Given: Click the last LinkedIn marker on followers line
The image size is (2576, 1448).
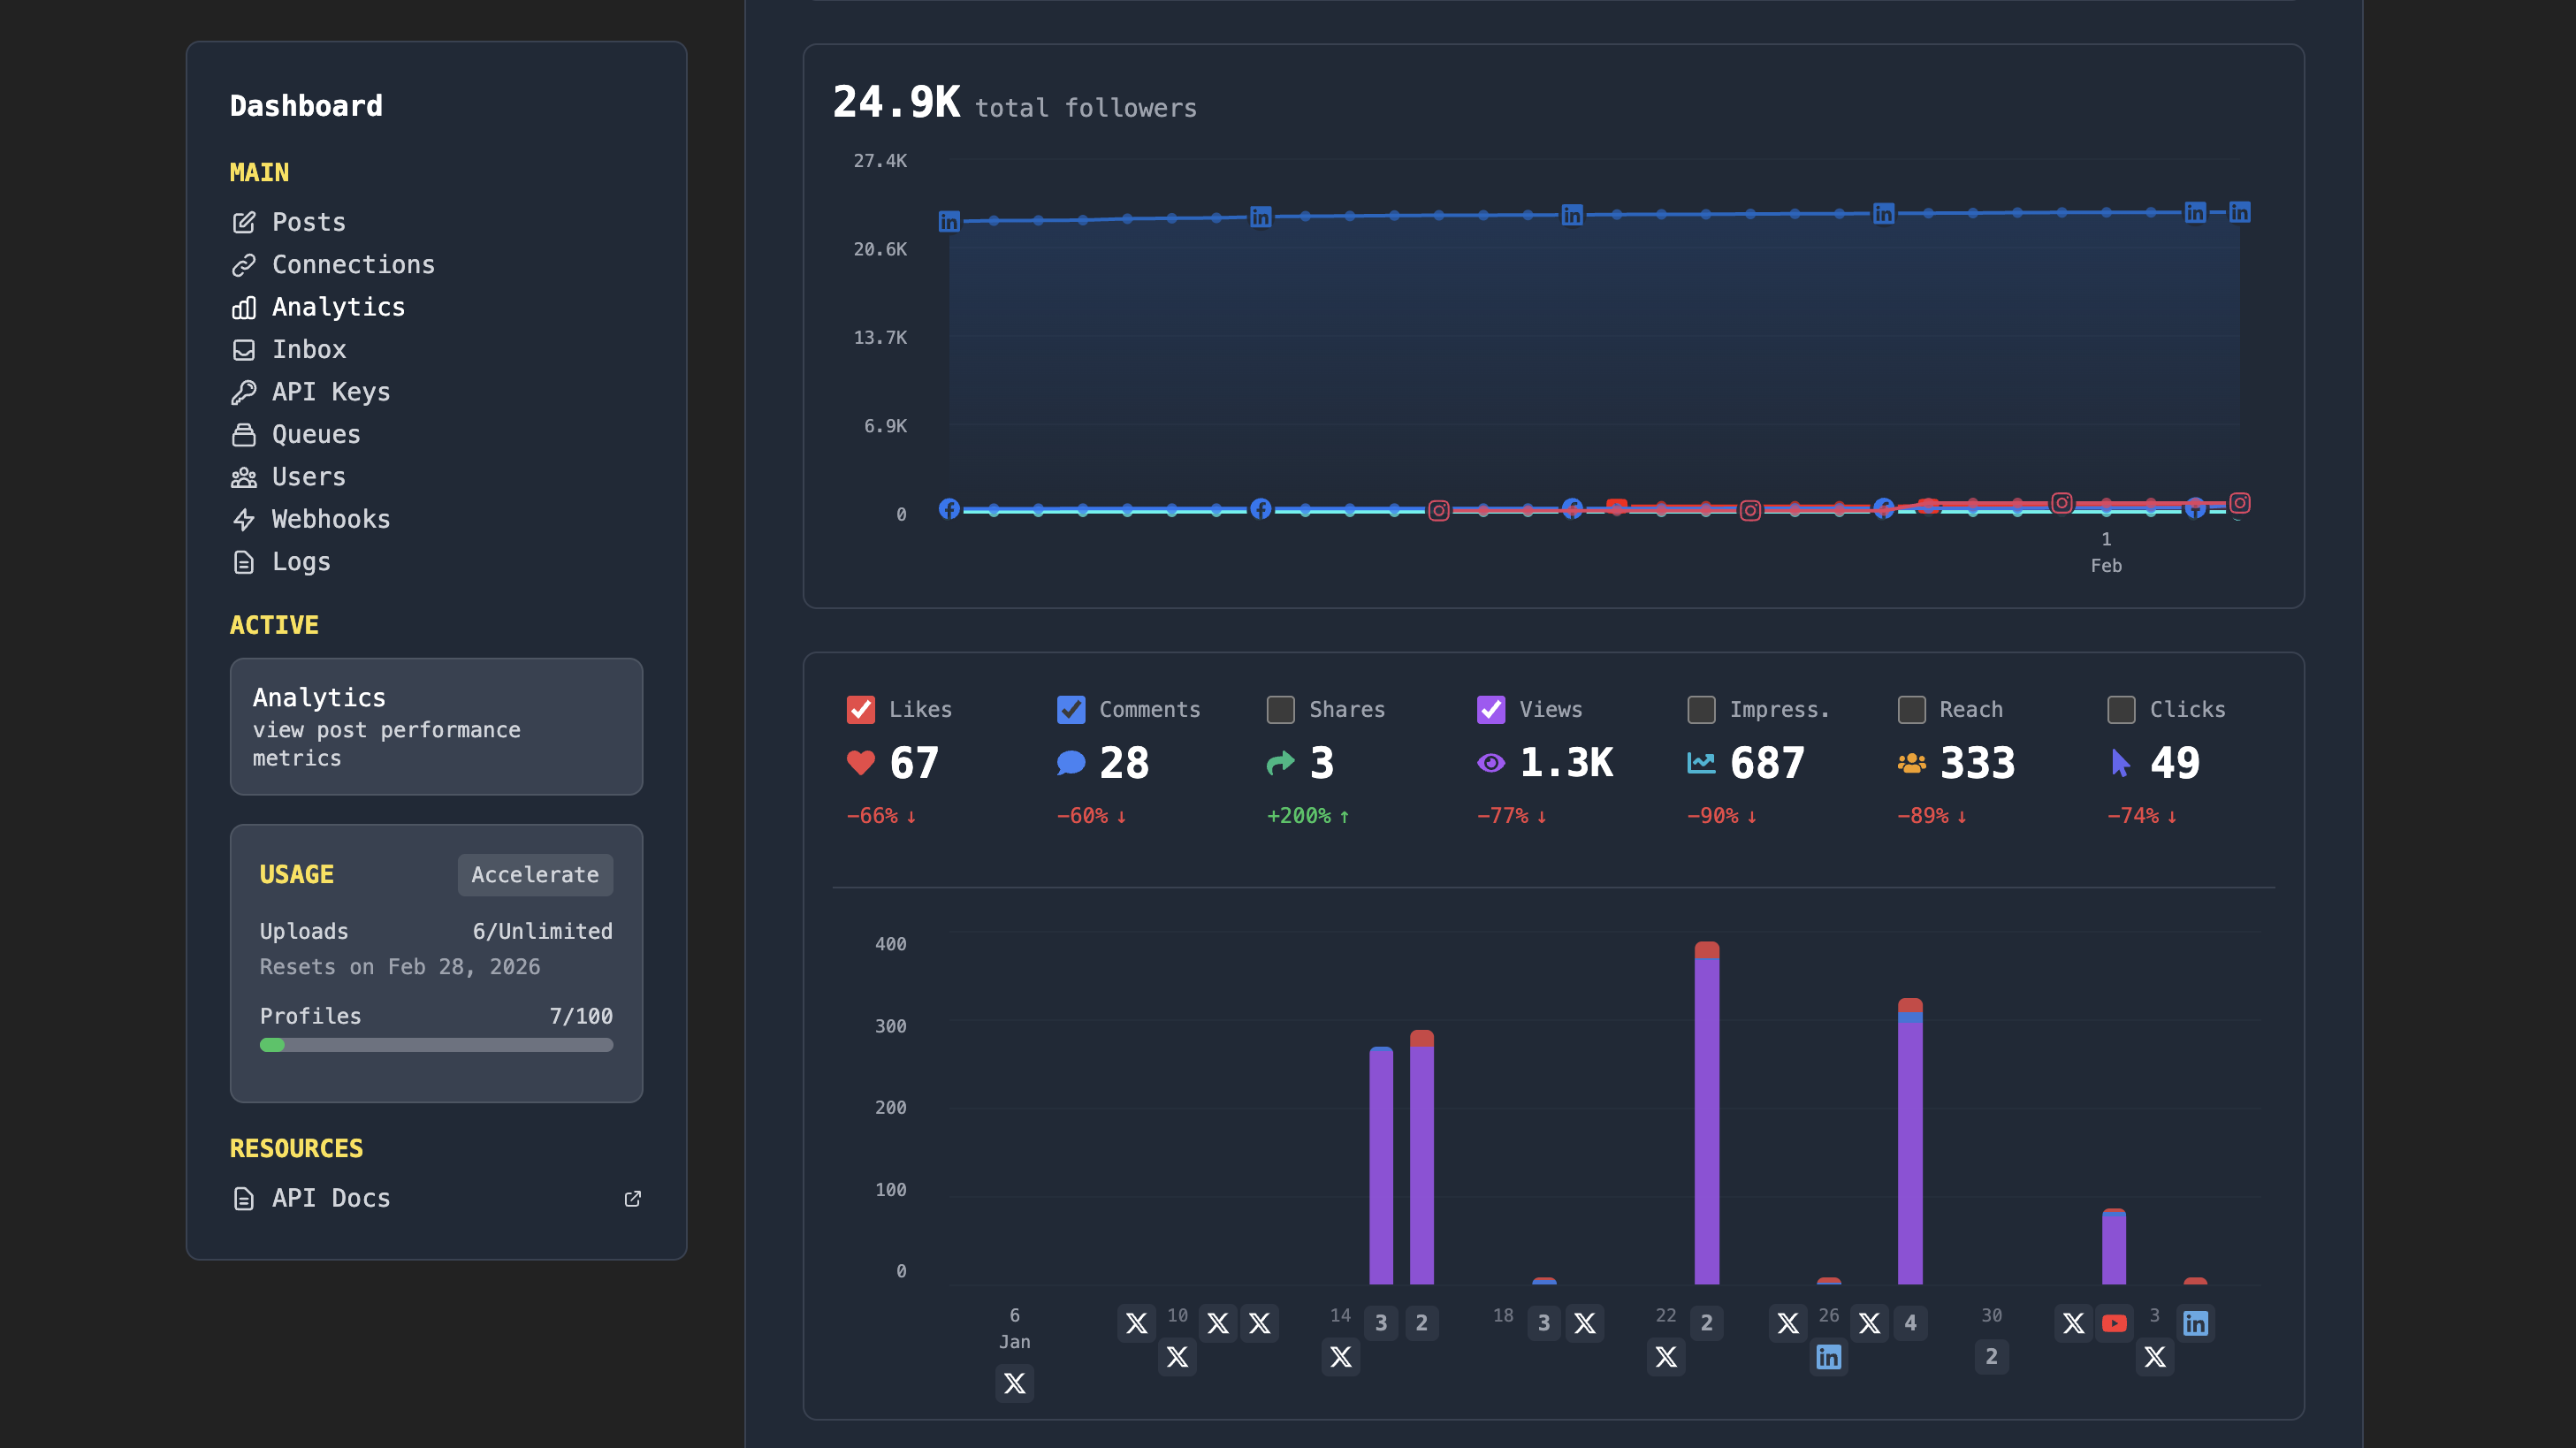Looking at the screenshot, I should [2239, 212].
